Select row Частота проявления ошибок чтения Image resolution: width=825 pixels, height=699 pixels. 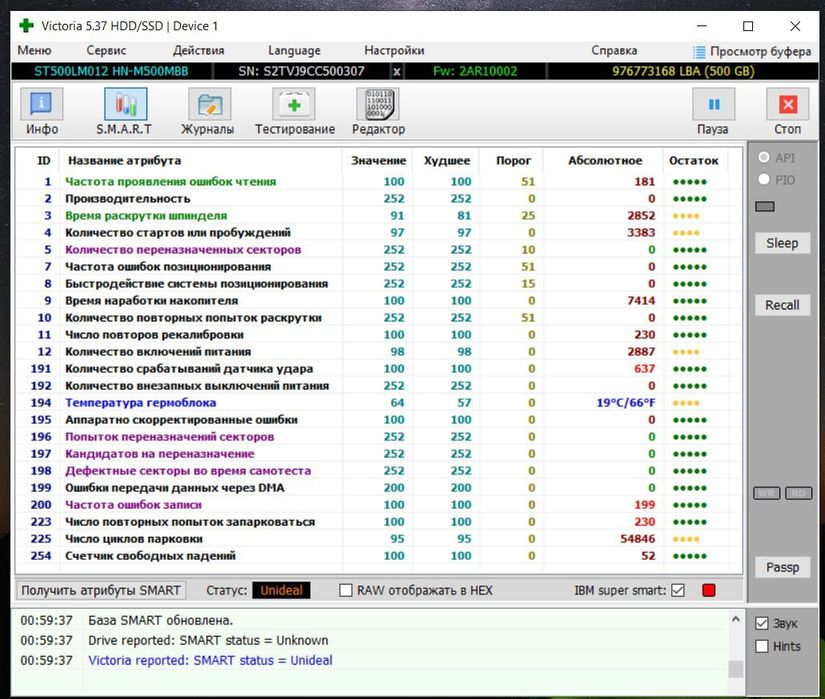pyautogui.click(x=379, y=181)
